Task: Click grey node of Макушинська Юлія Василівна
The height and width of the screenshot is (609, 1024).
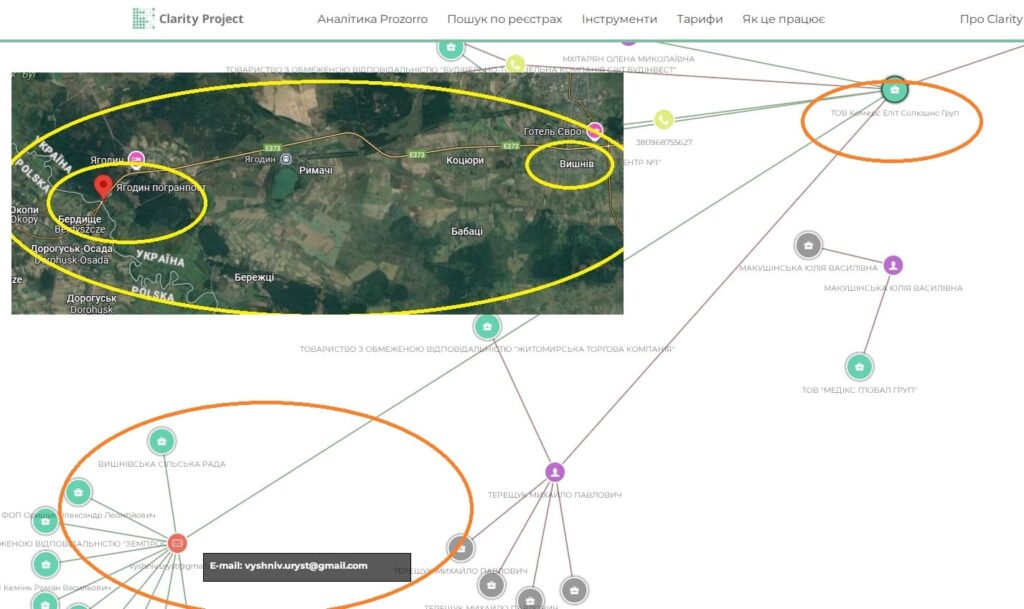Action: [808, 245]
